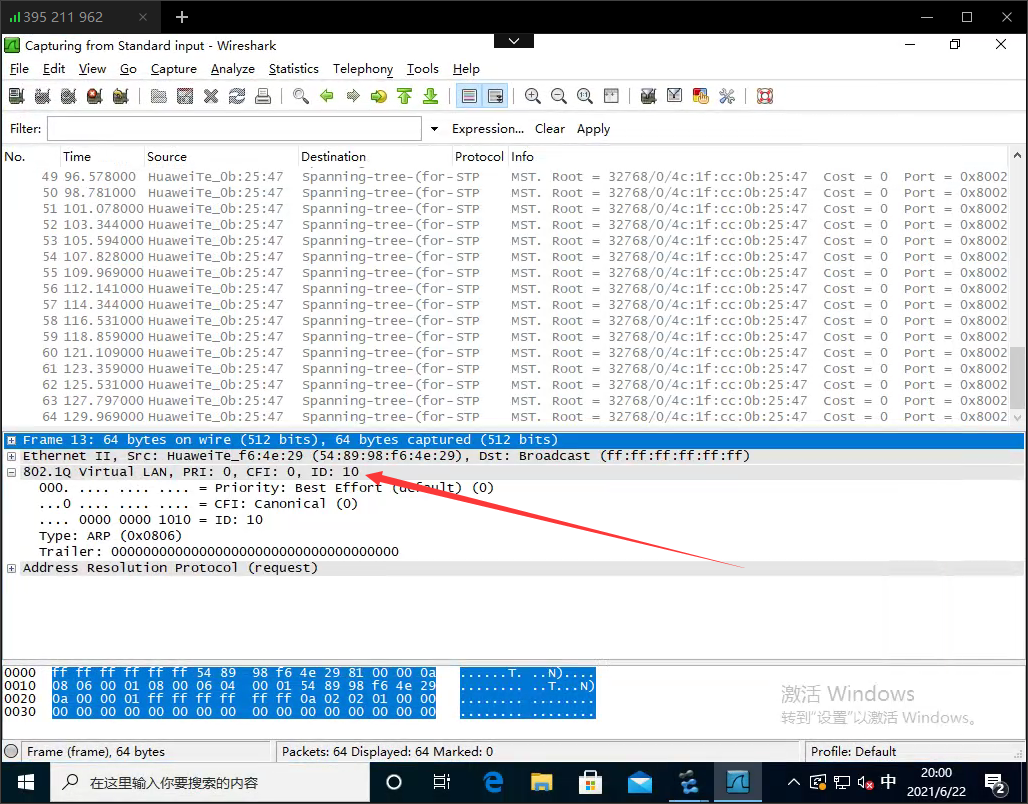Go forward in packet history arrow
Viewport: 1028px width, 804px height.
pyautogui.click(x=353, y=96)
